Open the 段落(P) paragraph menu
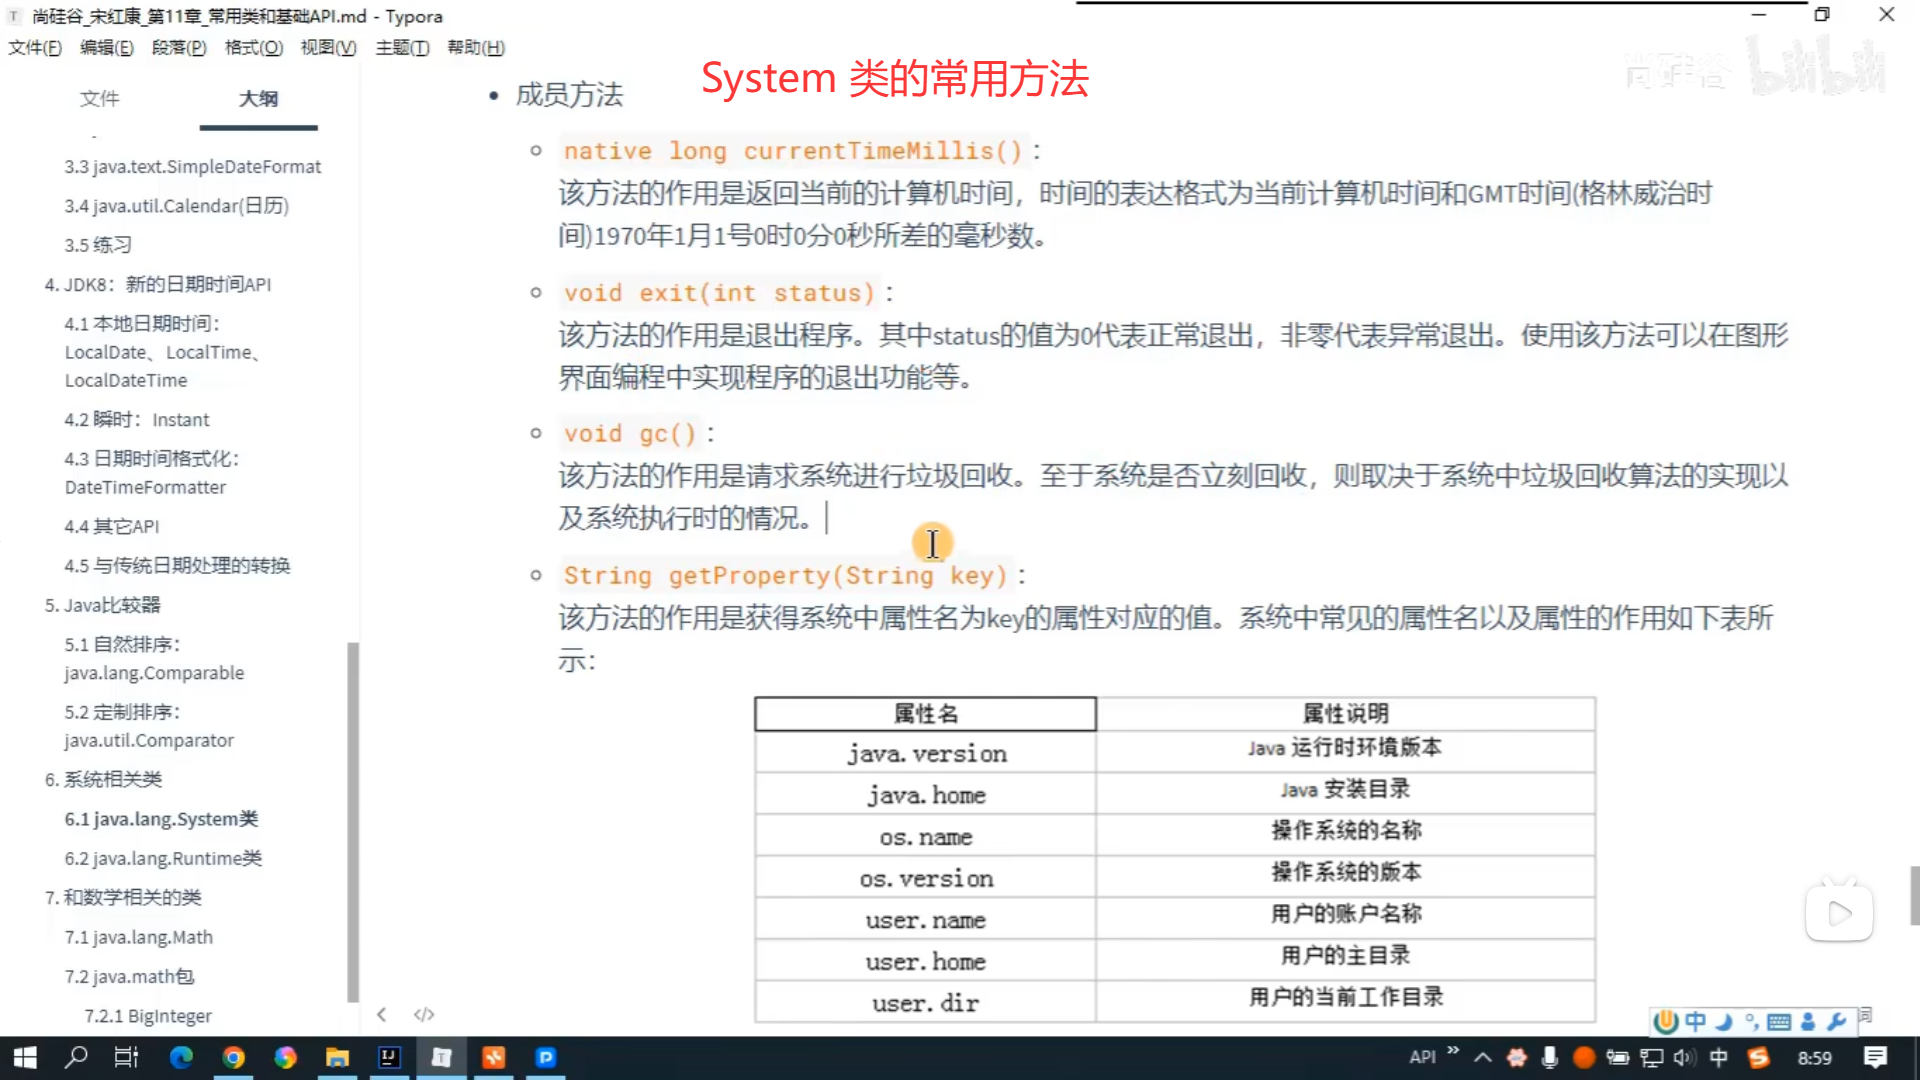The width and height of the screenshot is (1920, 1080). pyautogui.click(x=179, y=47)
